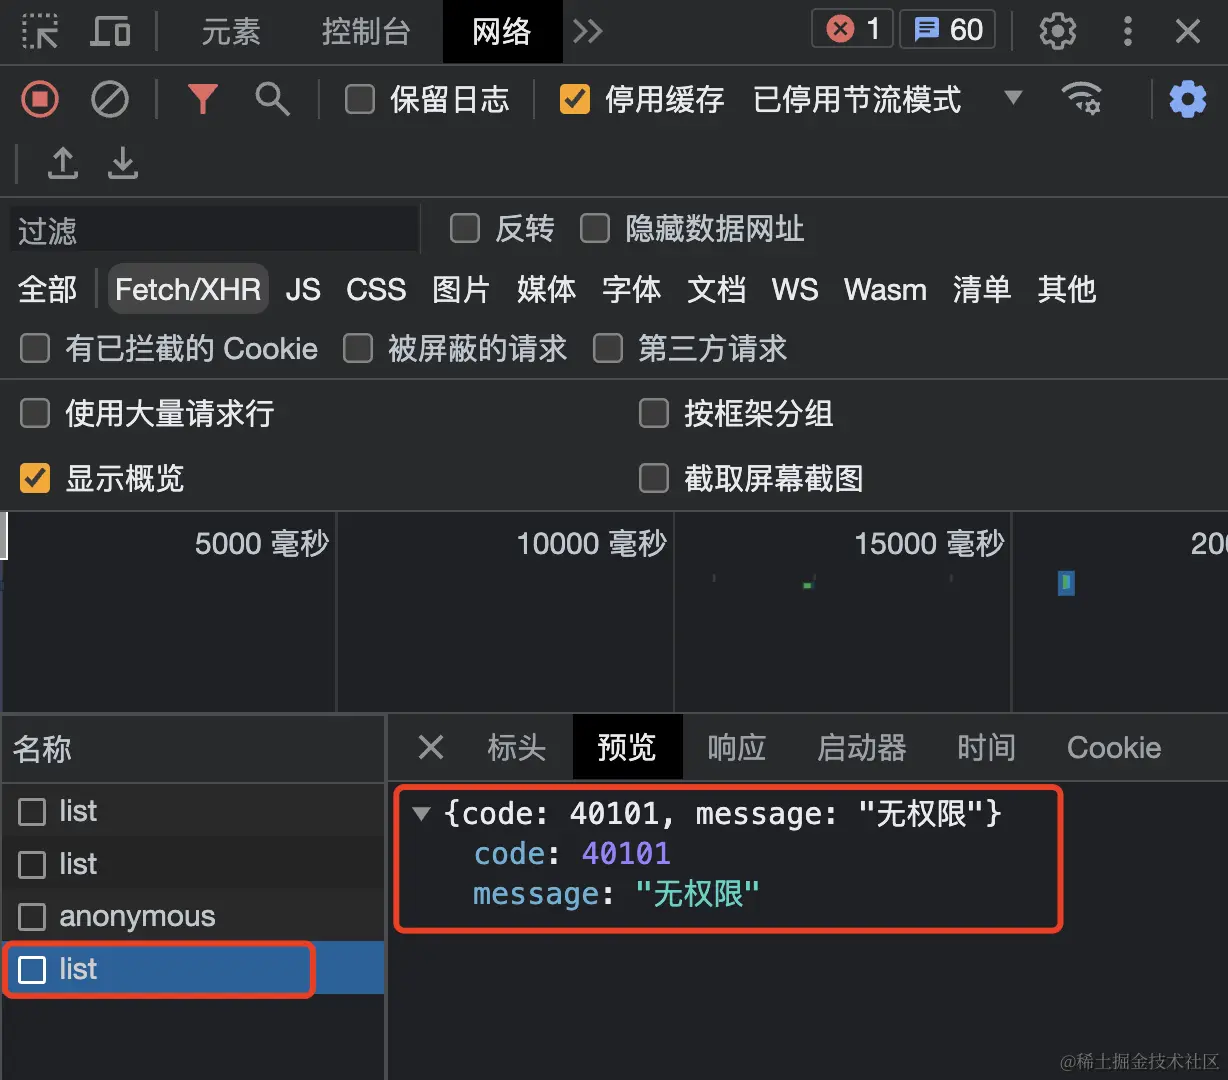Click the 过滤 filter input field

tap(214, 231)
